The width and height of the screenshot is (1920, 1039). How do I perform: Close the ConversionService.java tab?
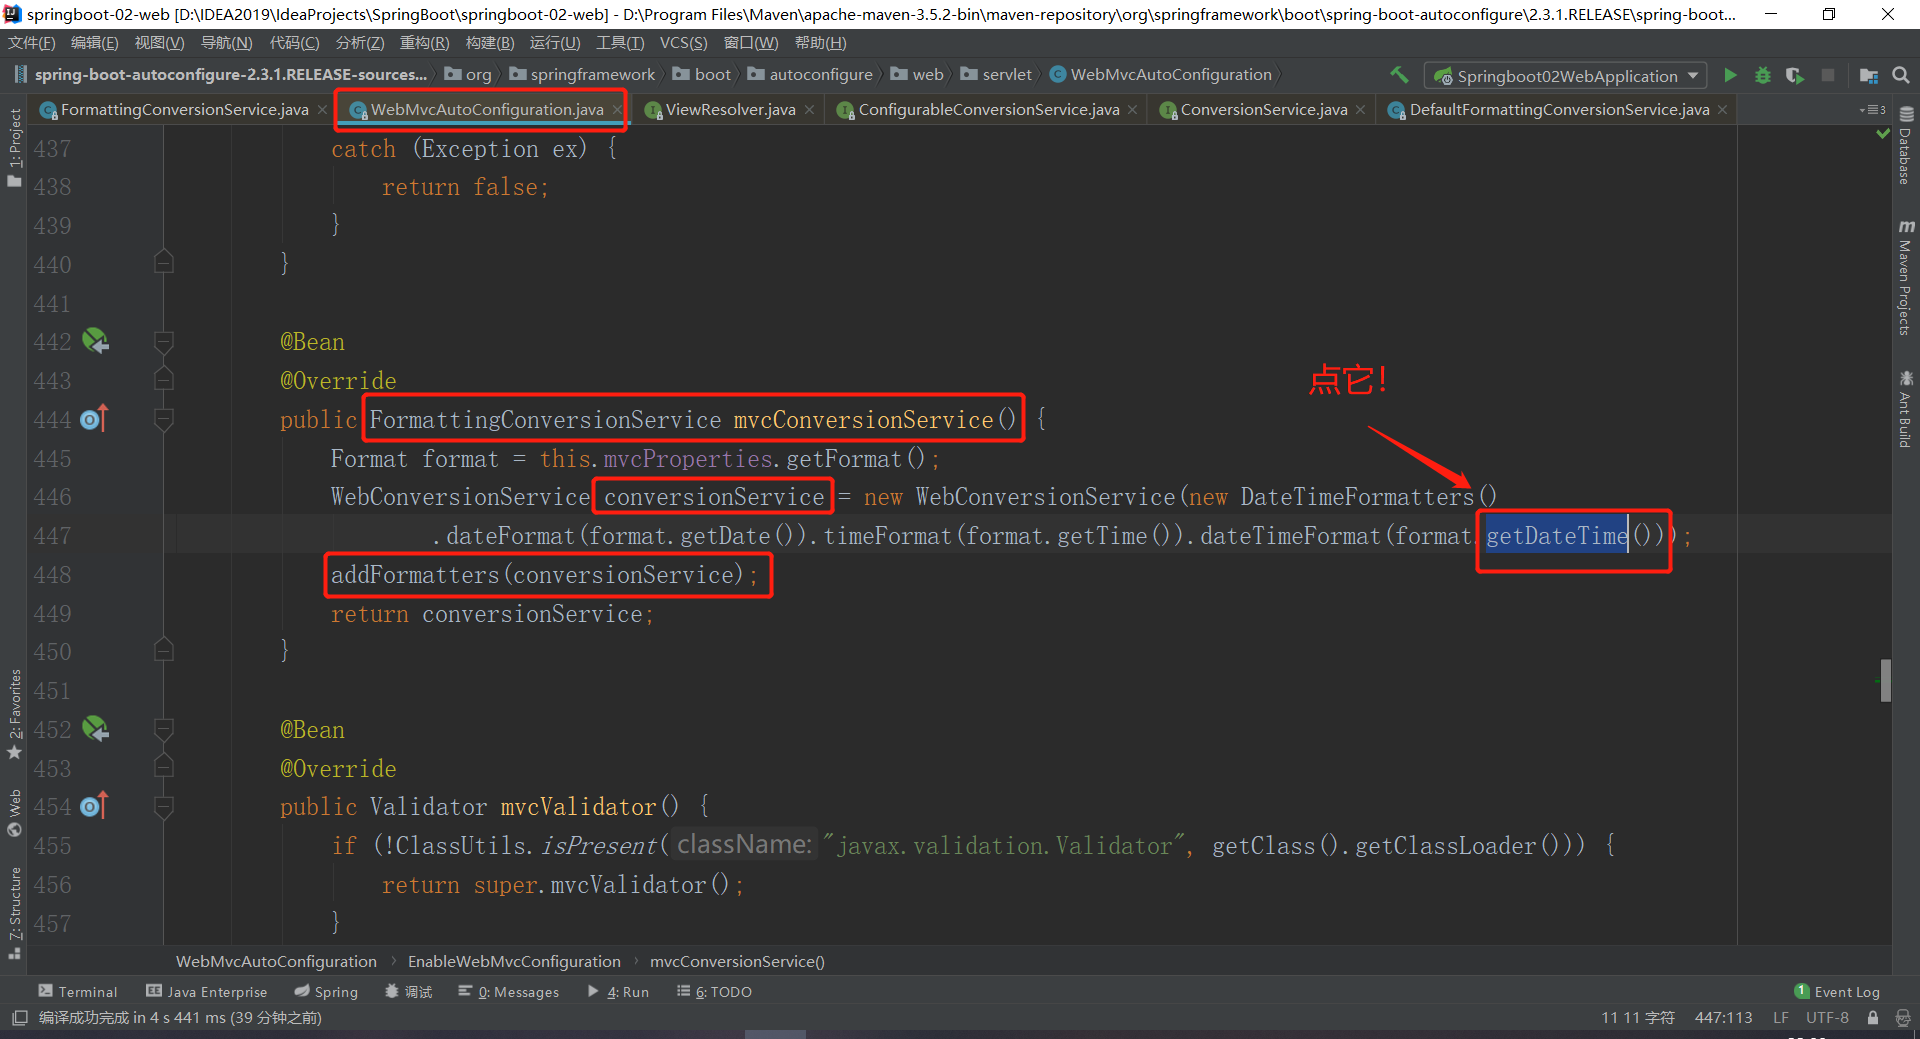[1361, 110]
